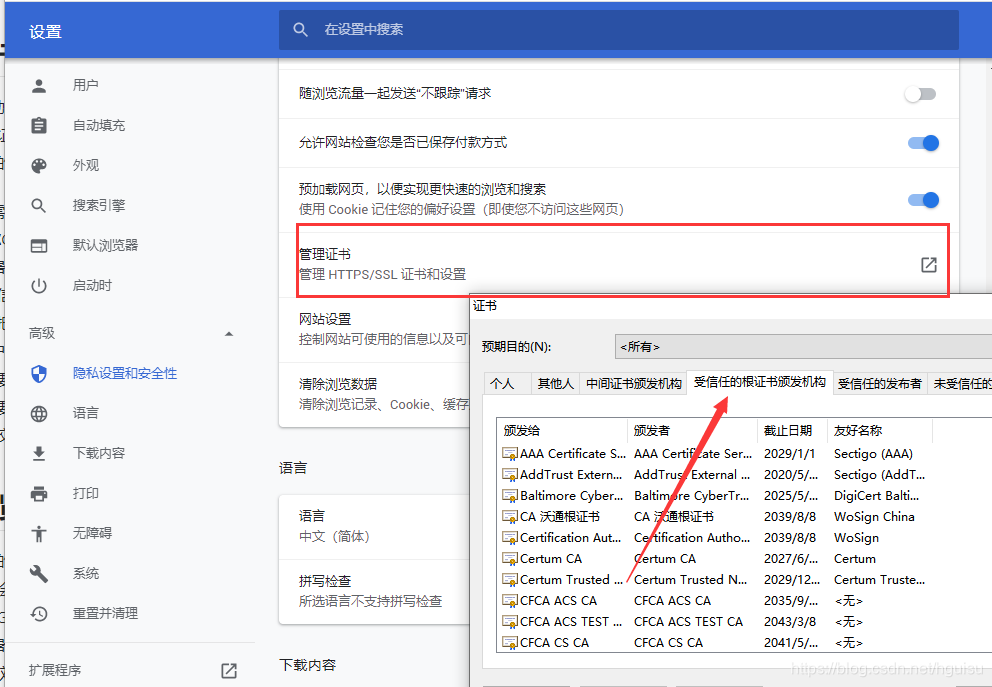Click the 用户 person icon in sidebar

(x=39, y=85)
